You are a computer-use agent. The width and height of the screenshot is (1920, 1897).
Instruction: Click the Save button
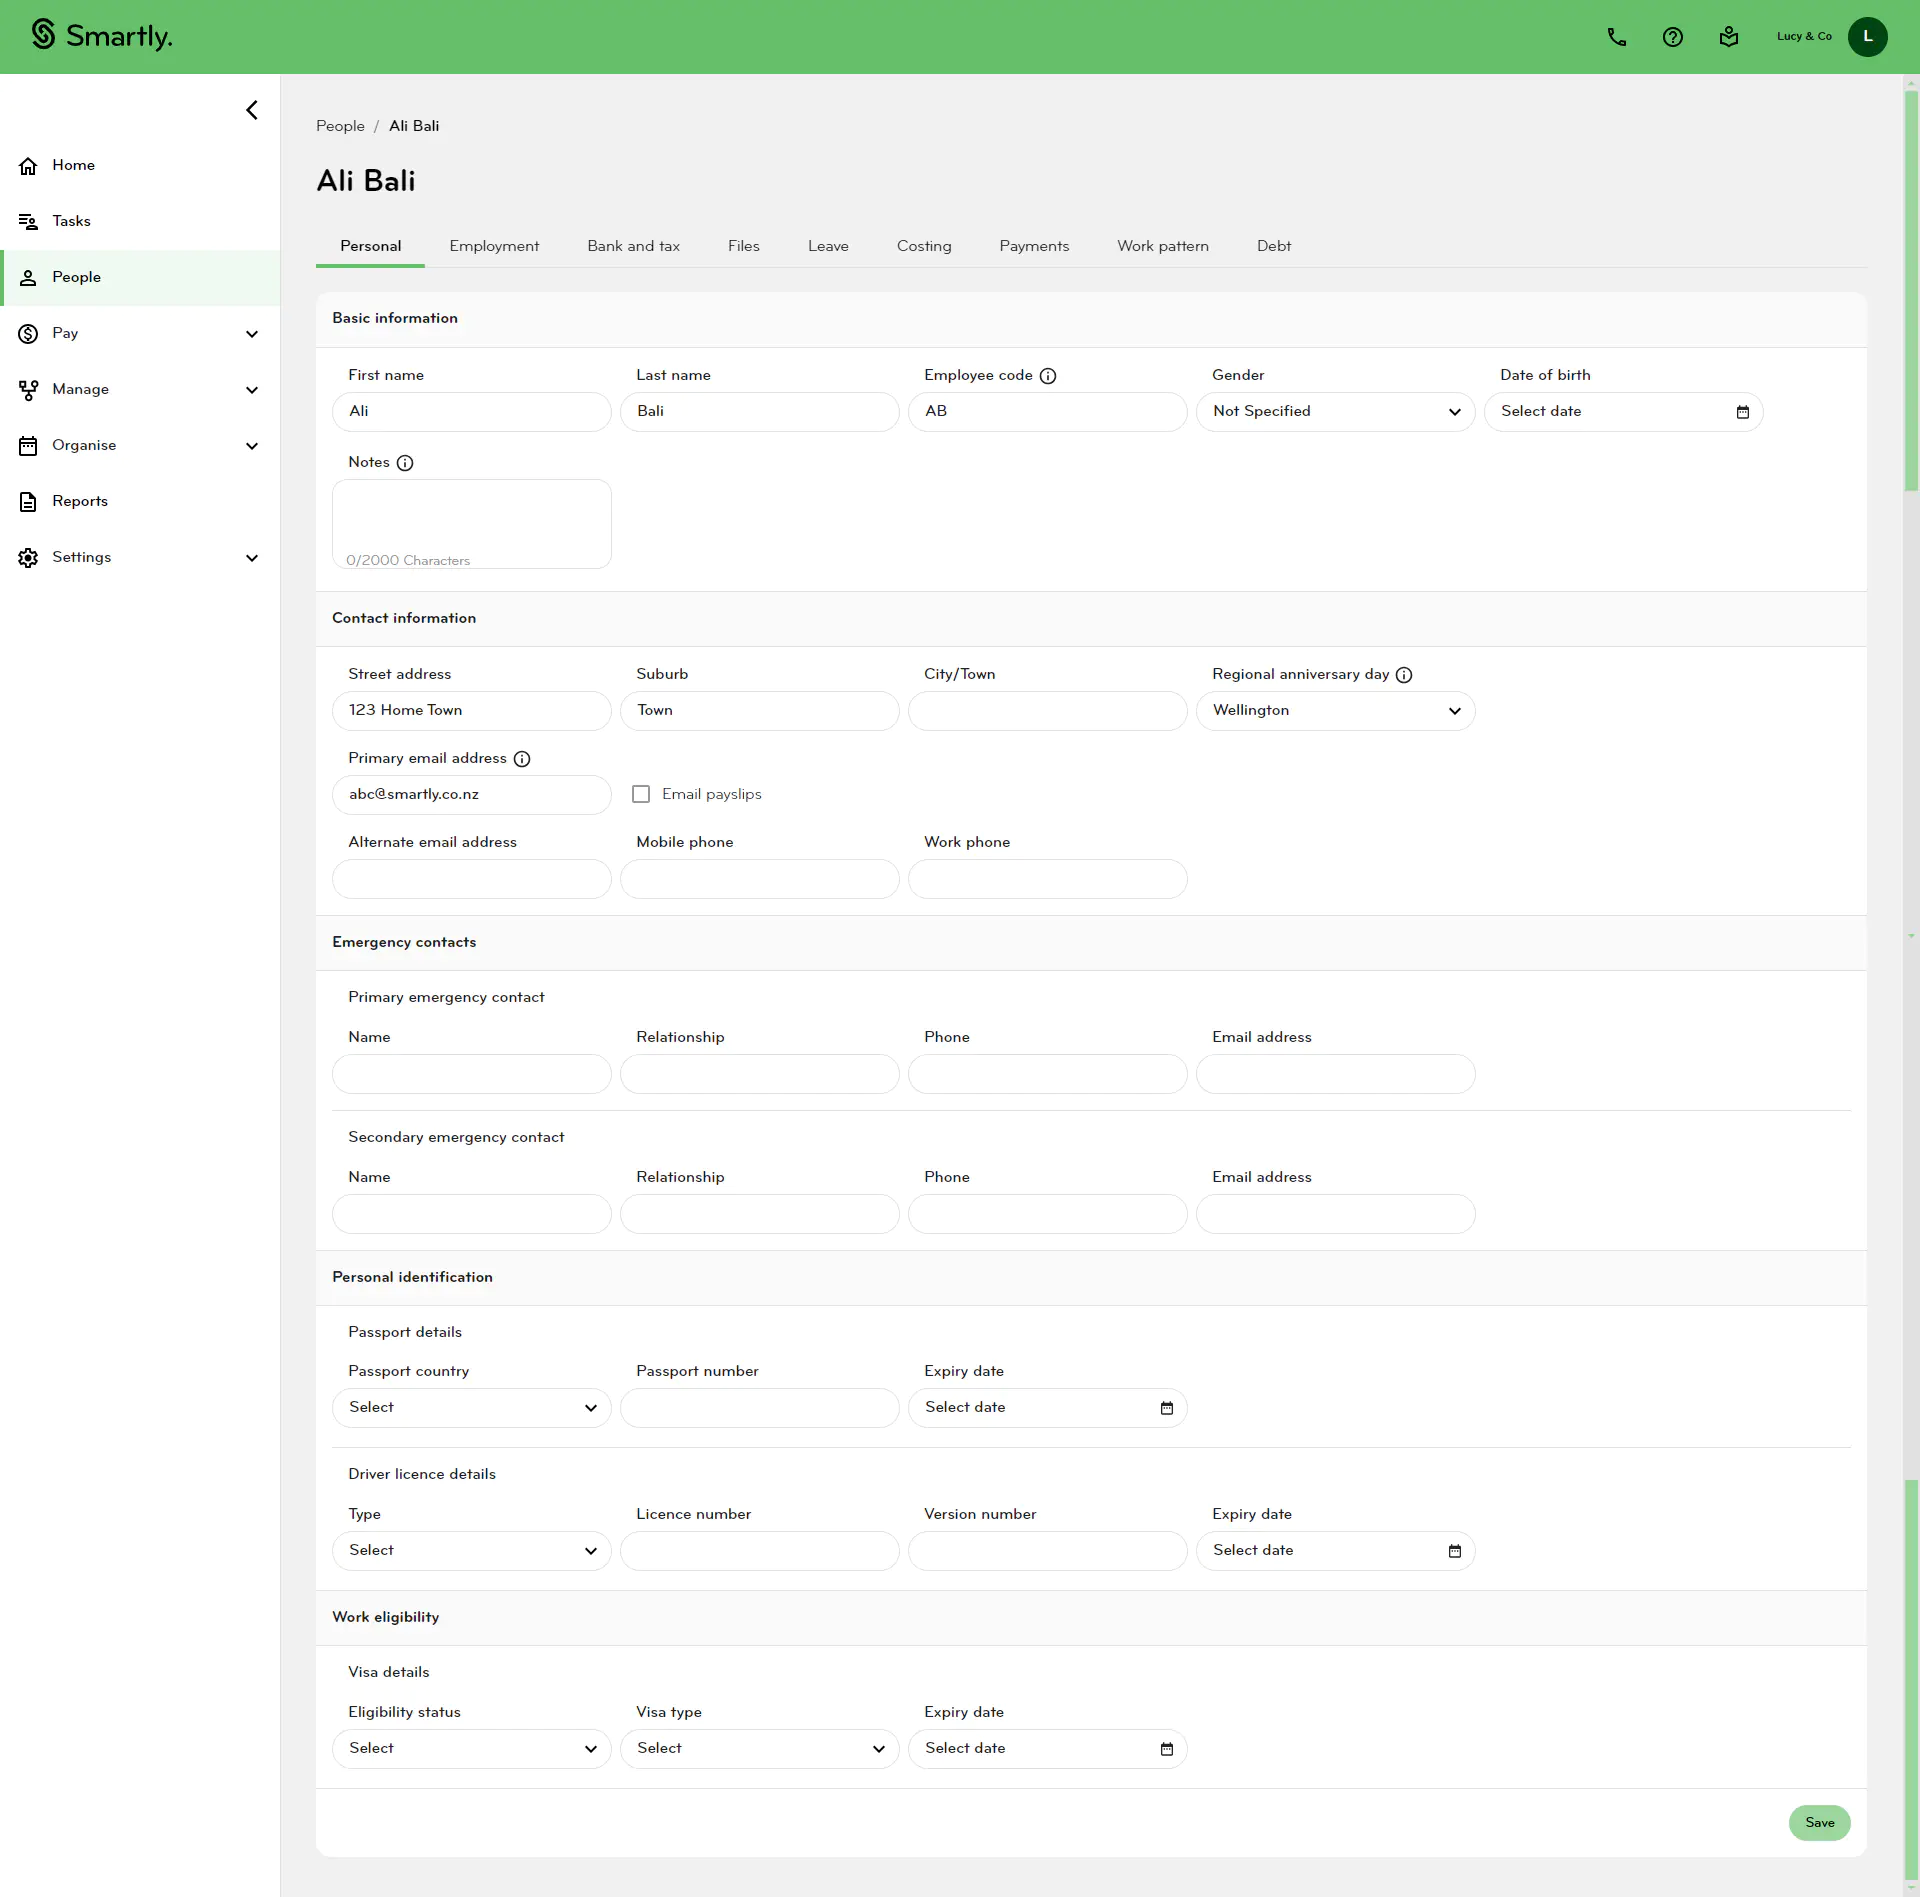(1819, 1823)
